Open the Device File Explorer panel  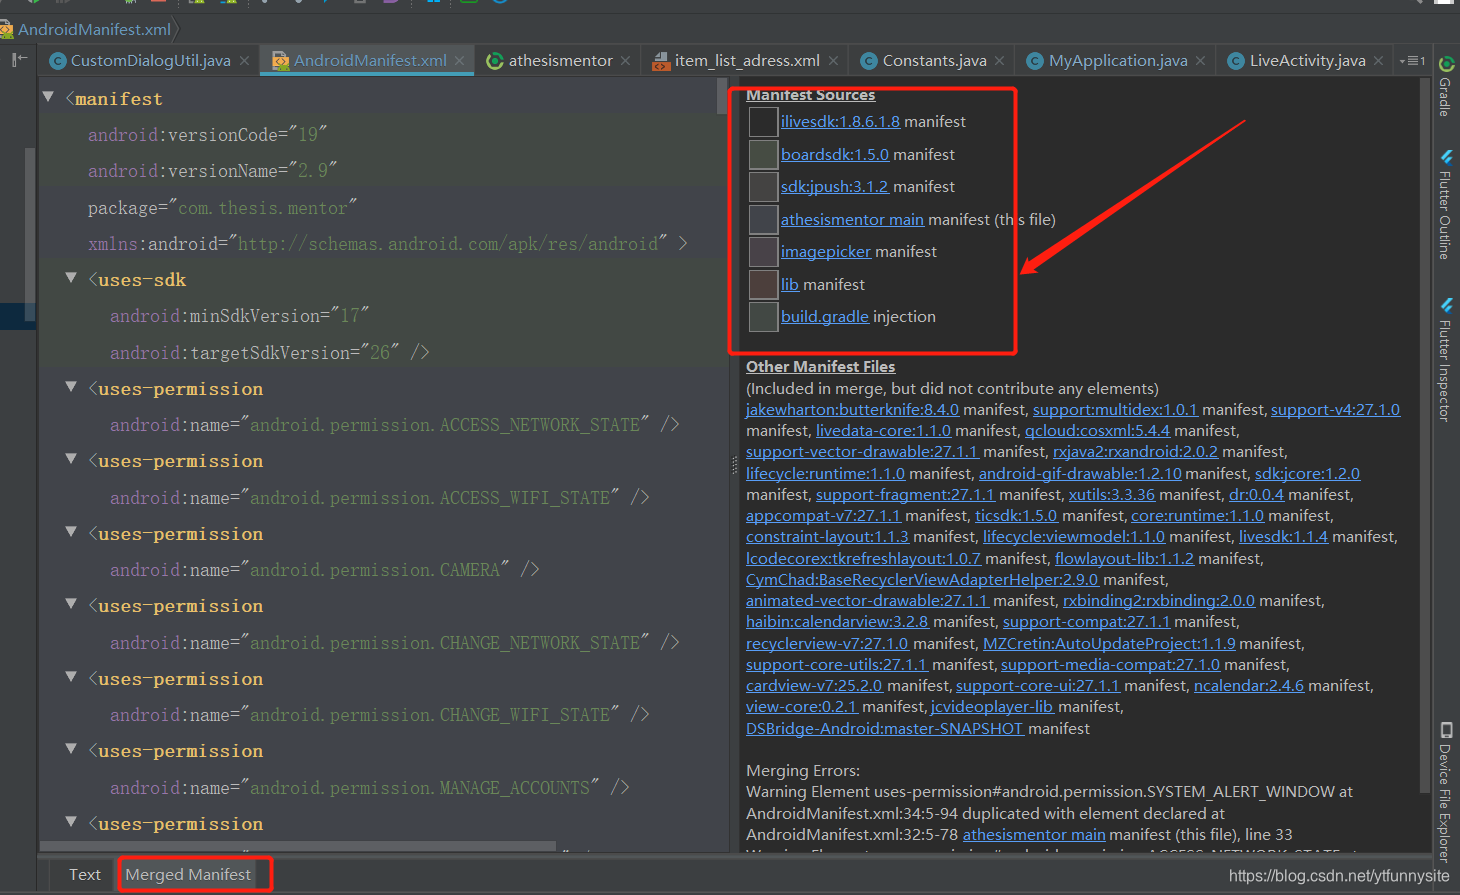tap(1446, 792)
